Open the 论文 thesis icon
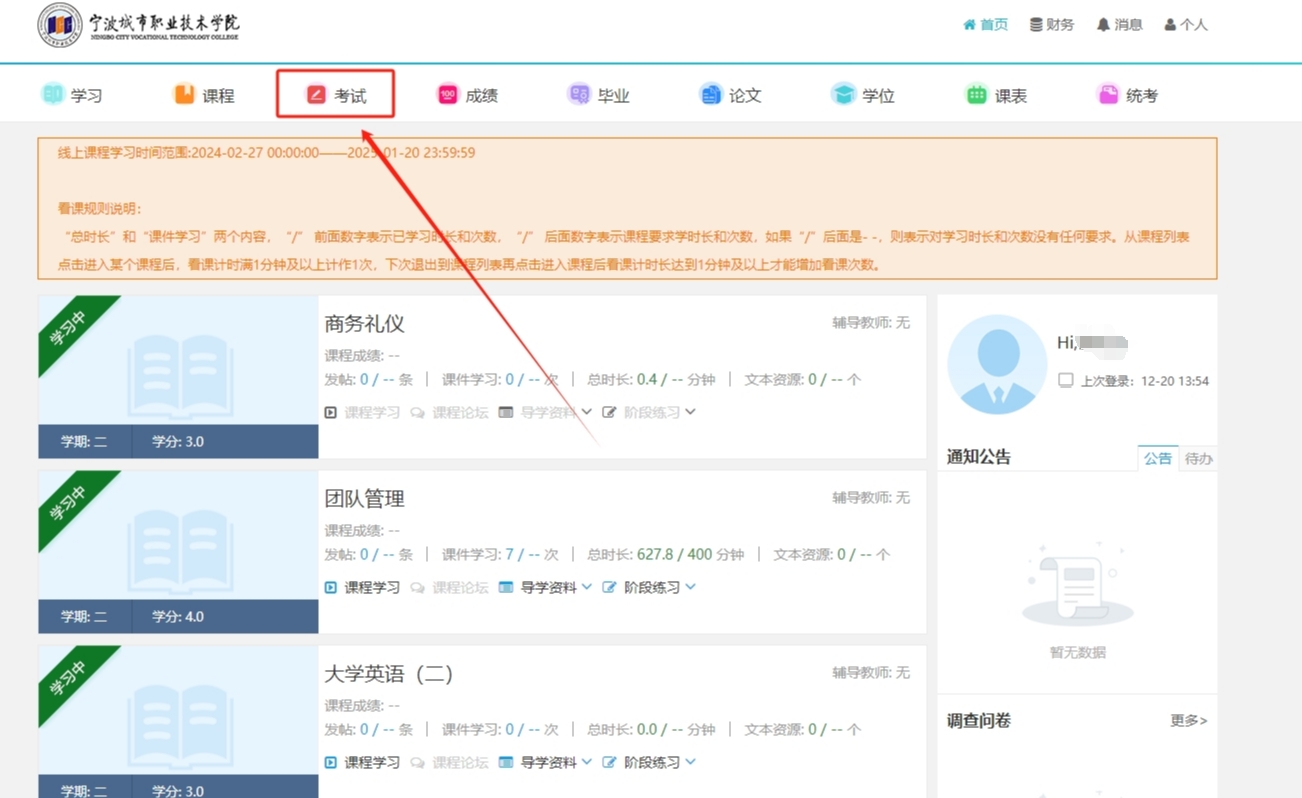Screen dimensions: 1302x798 pos(711,95)
